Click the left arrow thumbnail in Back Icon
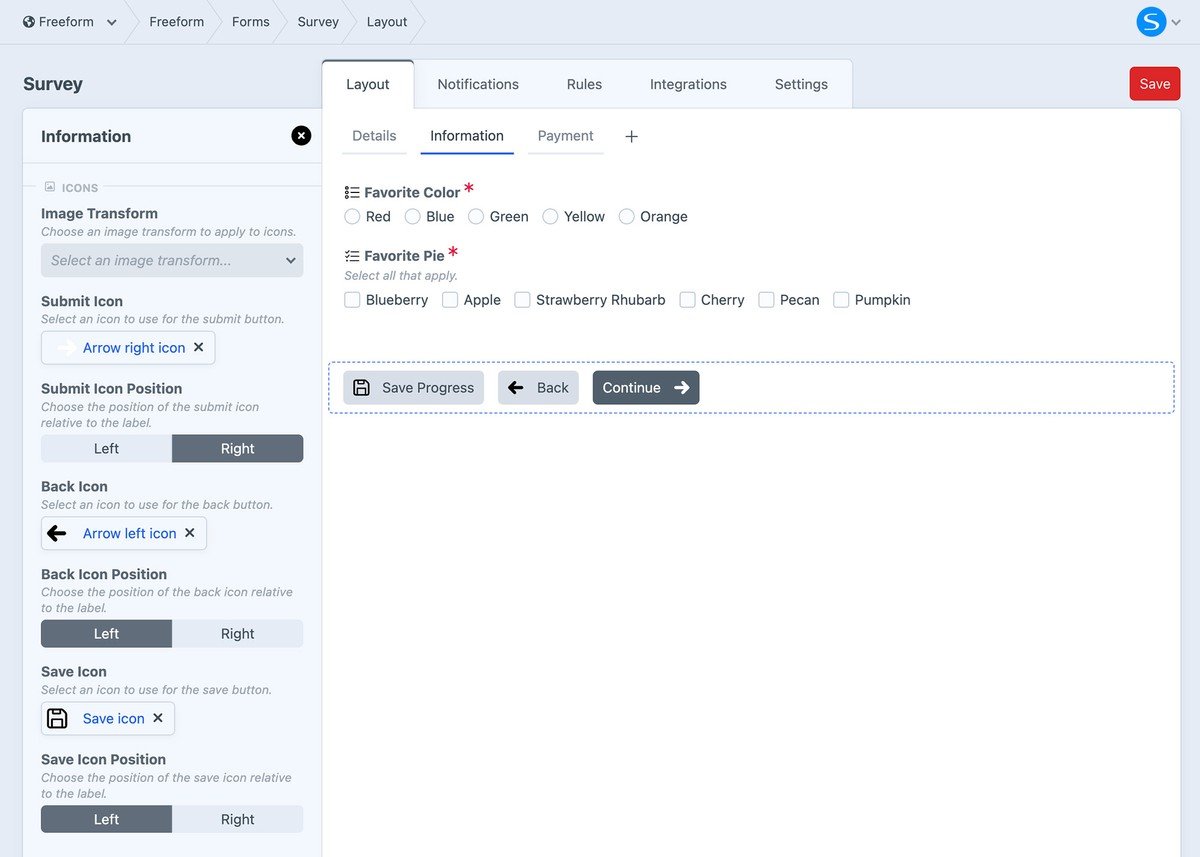This screenshot has height=857, width=1200. (x=57, y=533)
